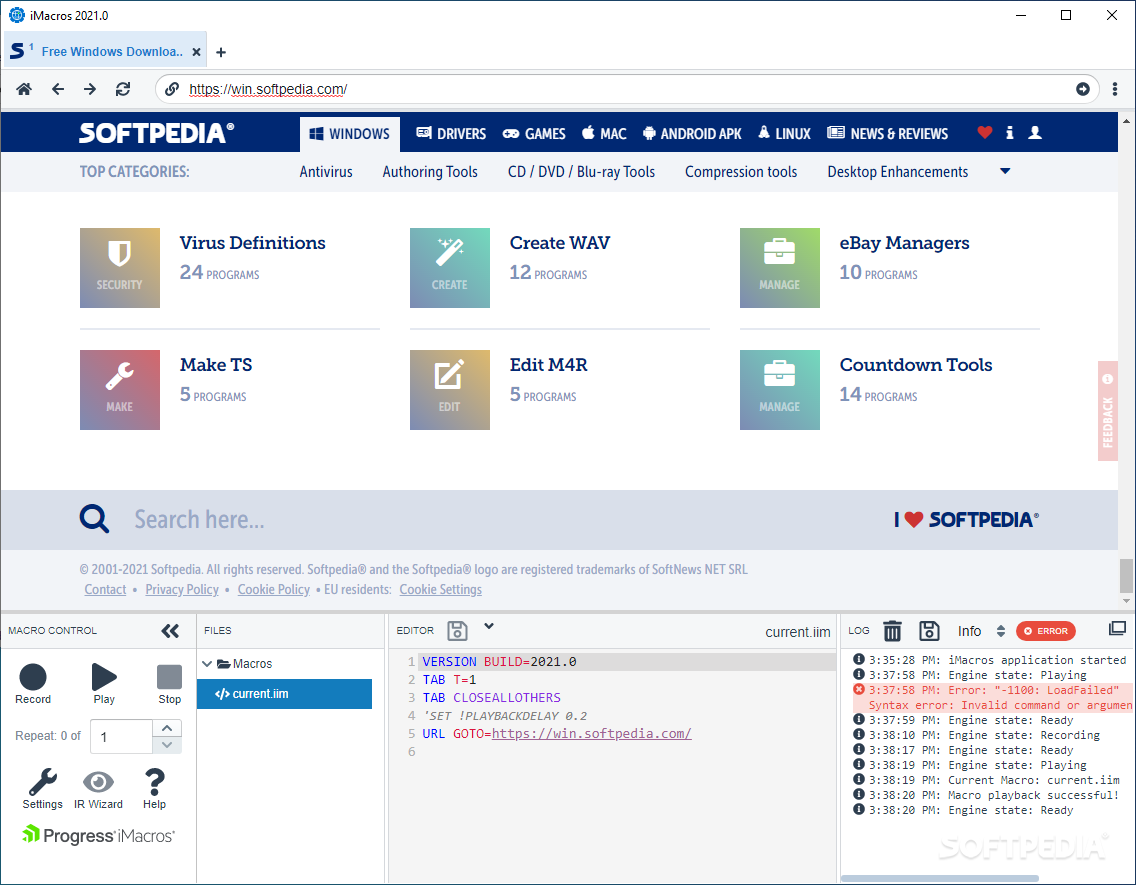
Task: Click the red heart favorites icon
Action: pyautogui.click(x=985, y=133)
